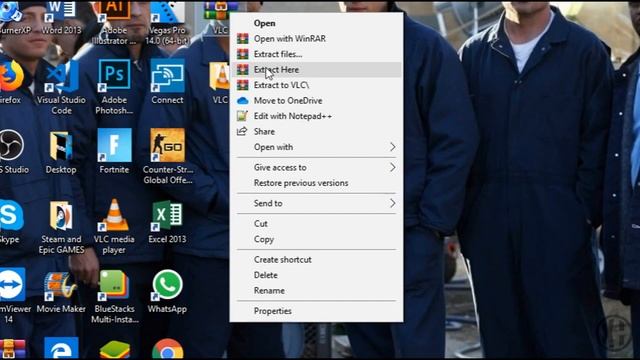Screen dimensions: 640x360
Task: Select the Microsoft Edge desktop icon
Action: tap(61, 349)
